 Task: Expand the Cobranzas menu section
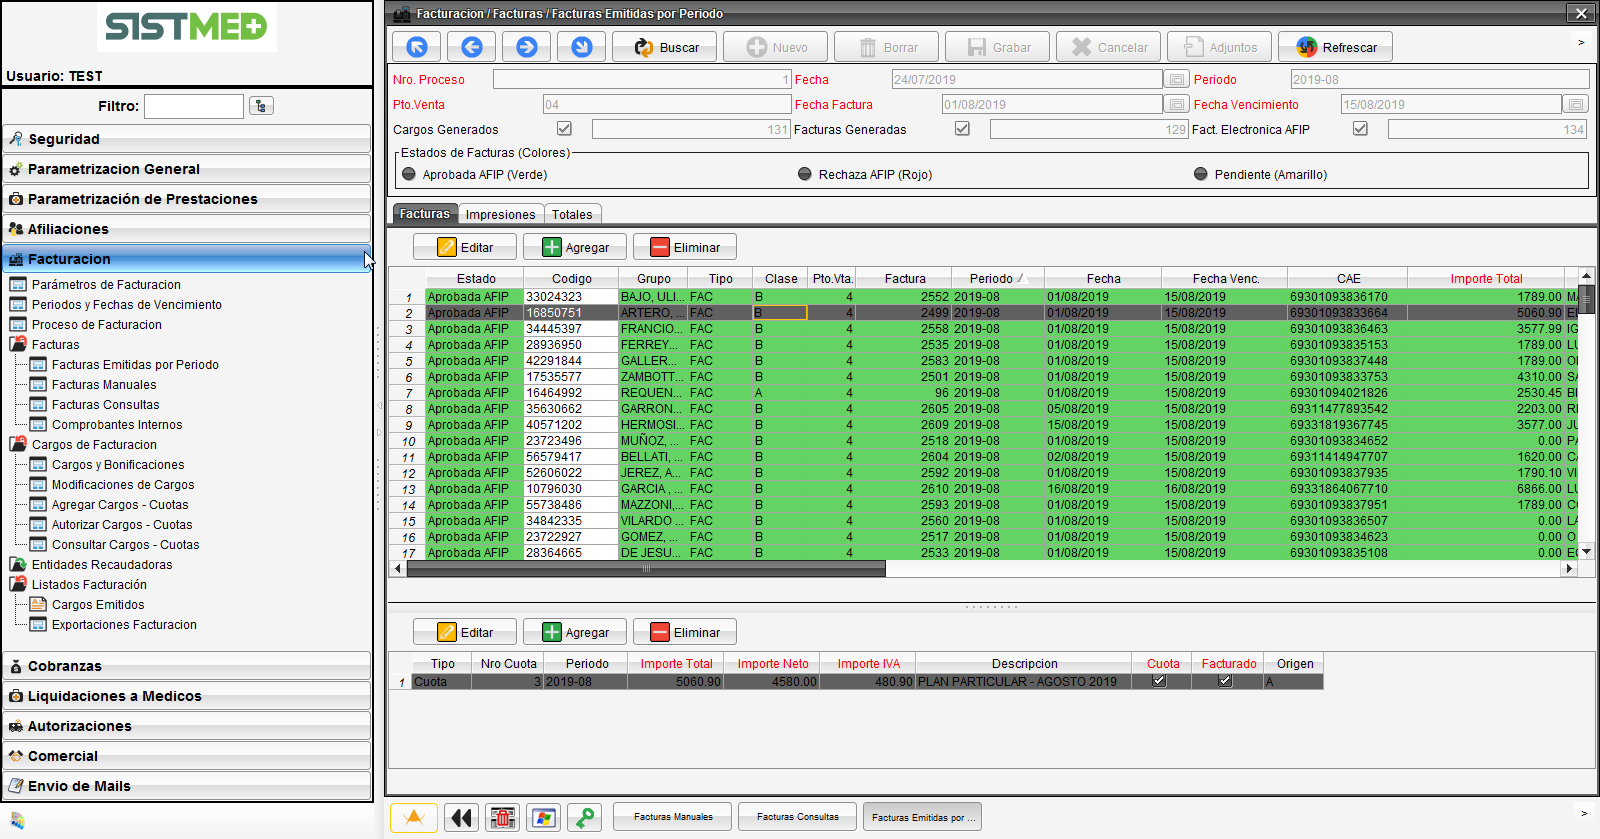pos(65,666)
